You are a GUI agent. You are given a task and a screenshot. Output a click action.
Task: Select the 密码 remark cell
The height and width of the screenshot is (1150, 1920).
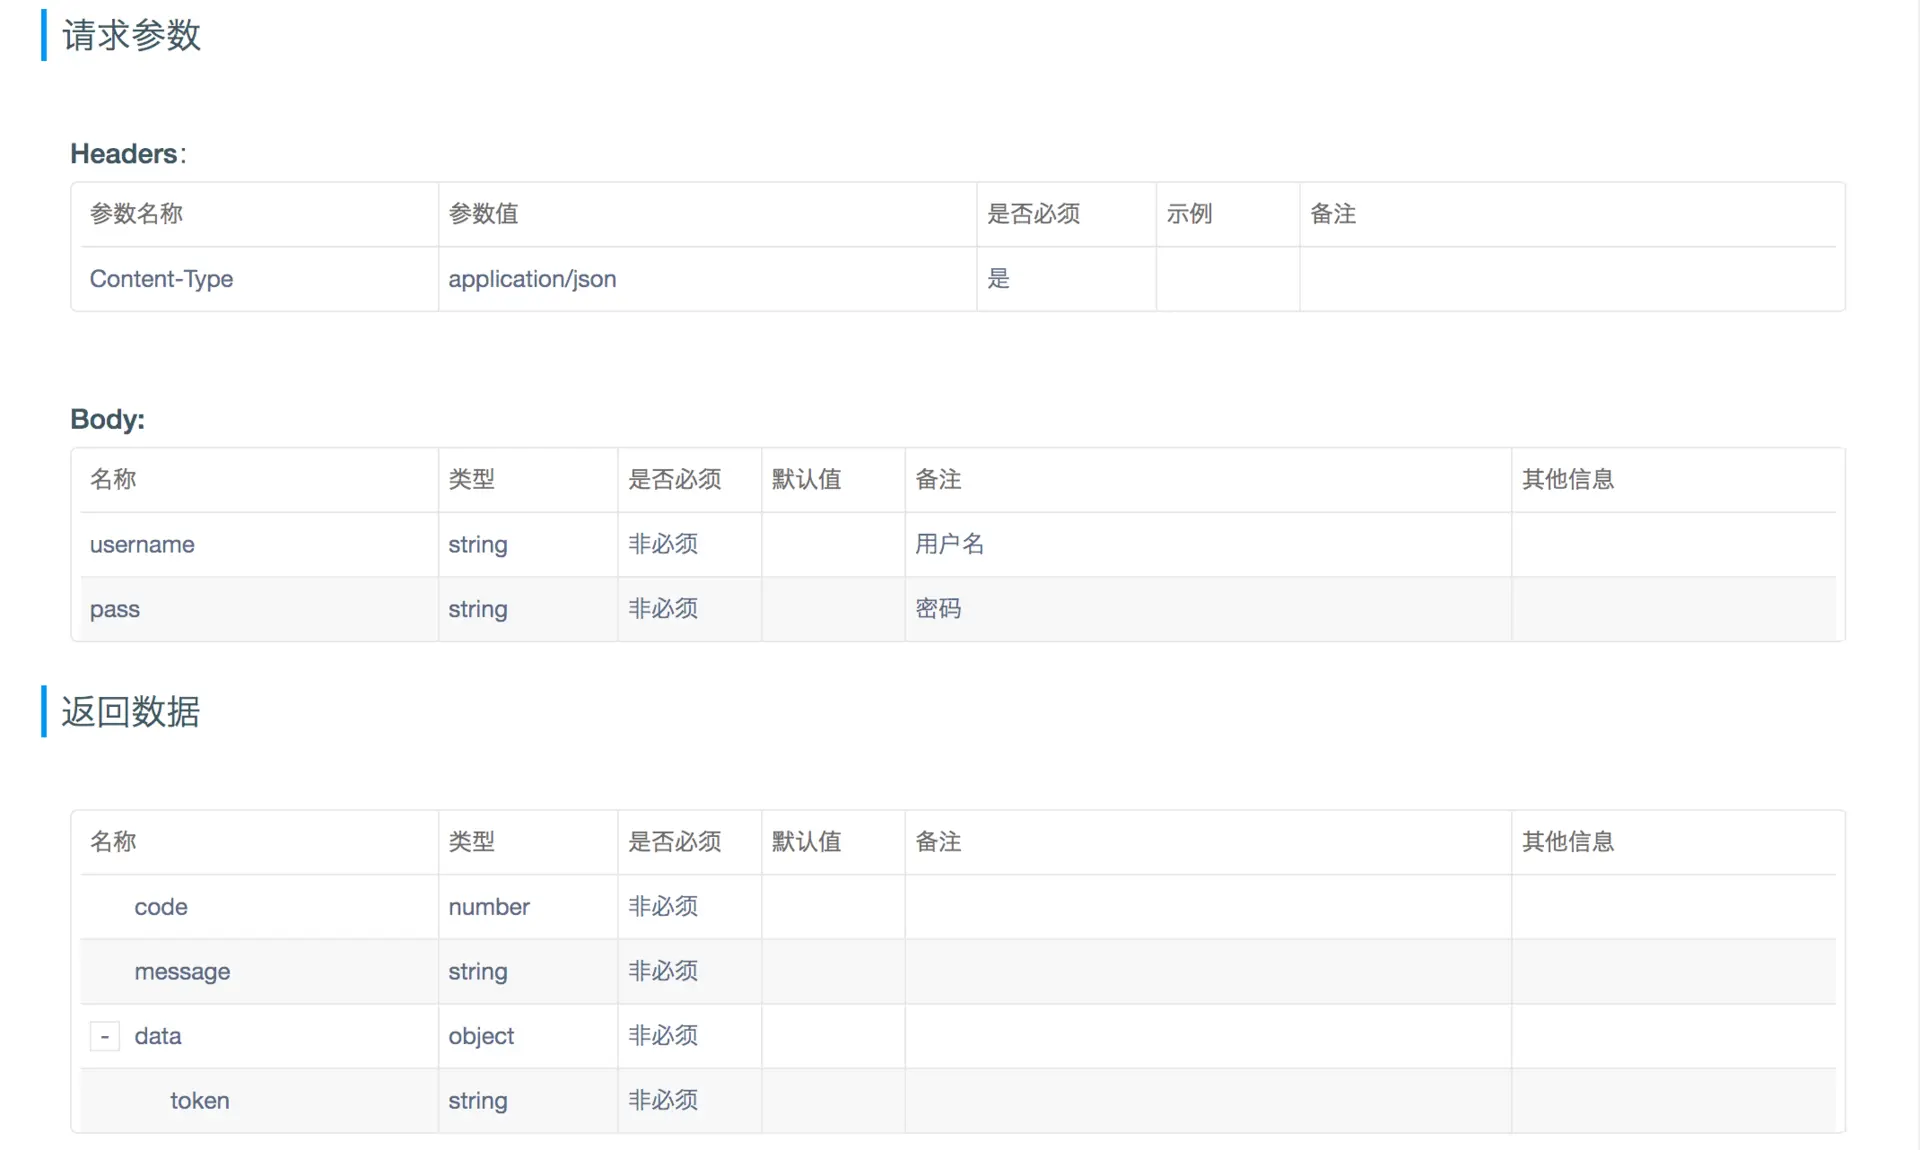tap(938, 609)
